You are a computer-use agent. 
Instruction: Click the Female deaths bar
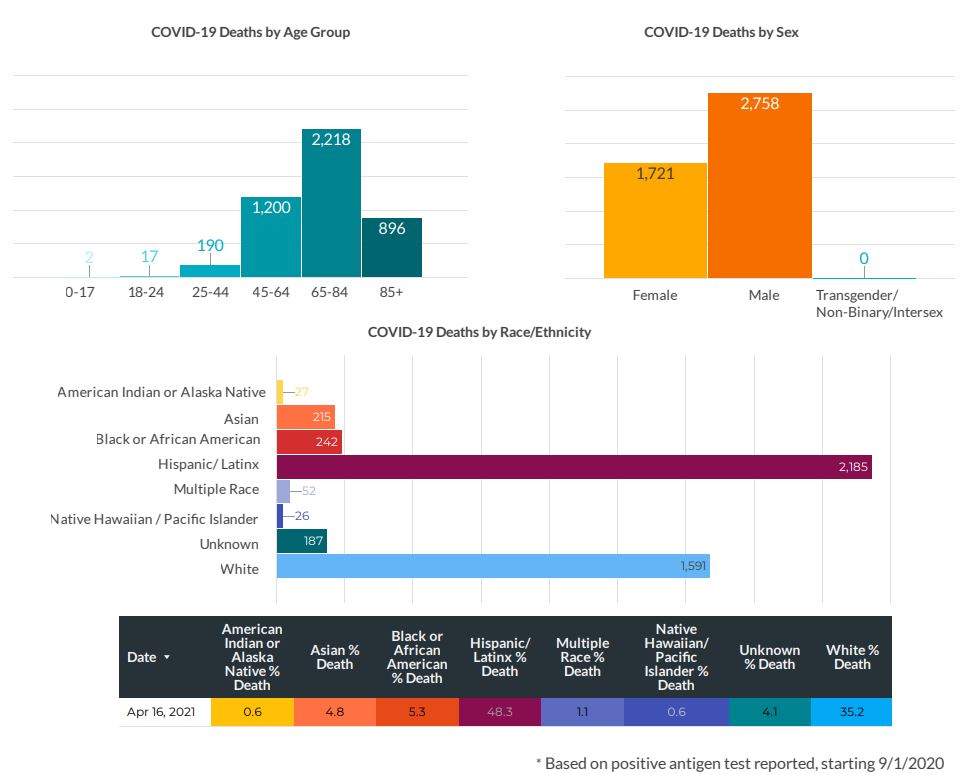click(655, 220)
